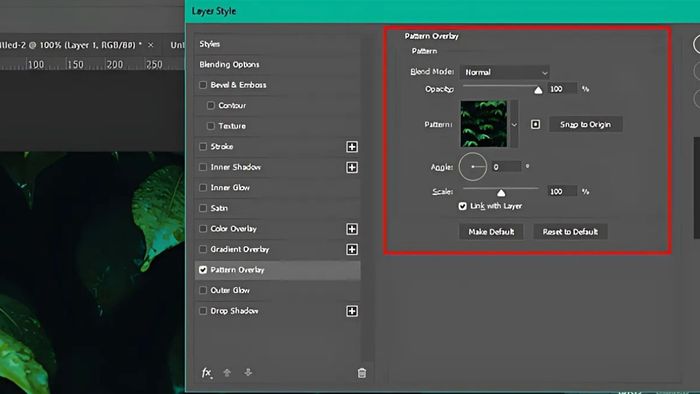Uncheck the Pattern Overlay checkbox

point(203,270)
